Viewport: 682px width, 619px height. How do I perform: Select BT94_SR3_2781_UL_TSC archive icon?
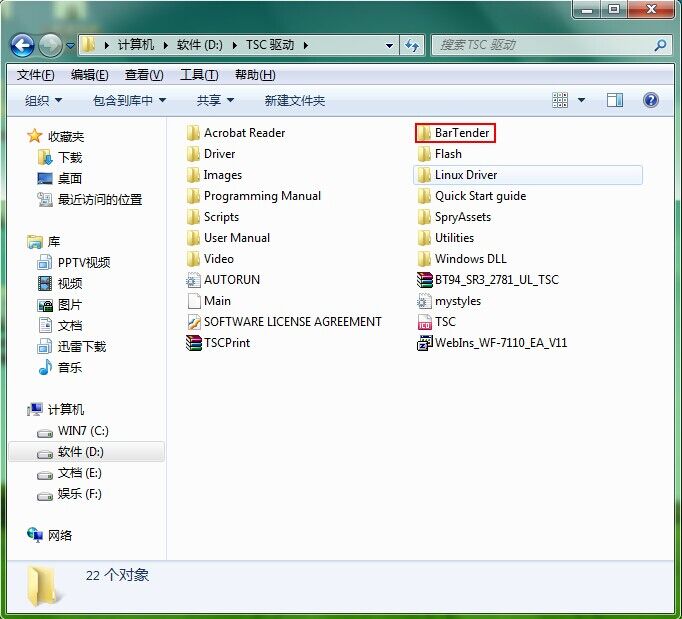click(x=425, y=280)
